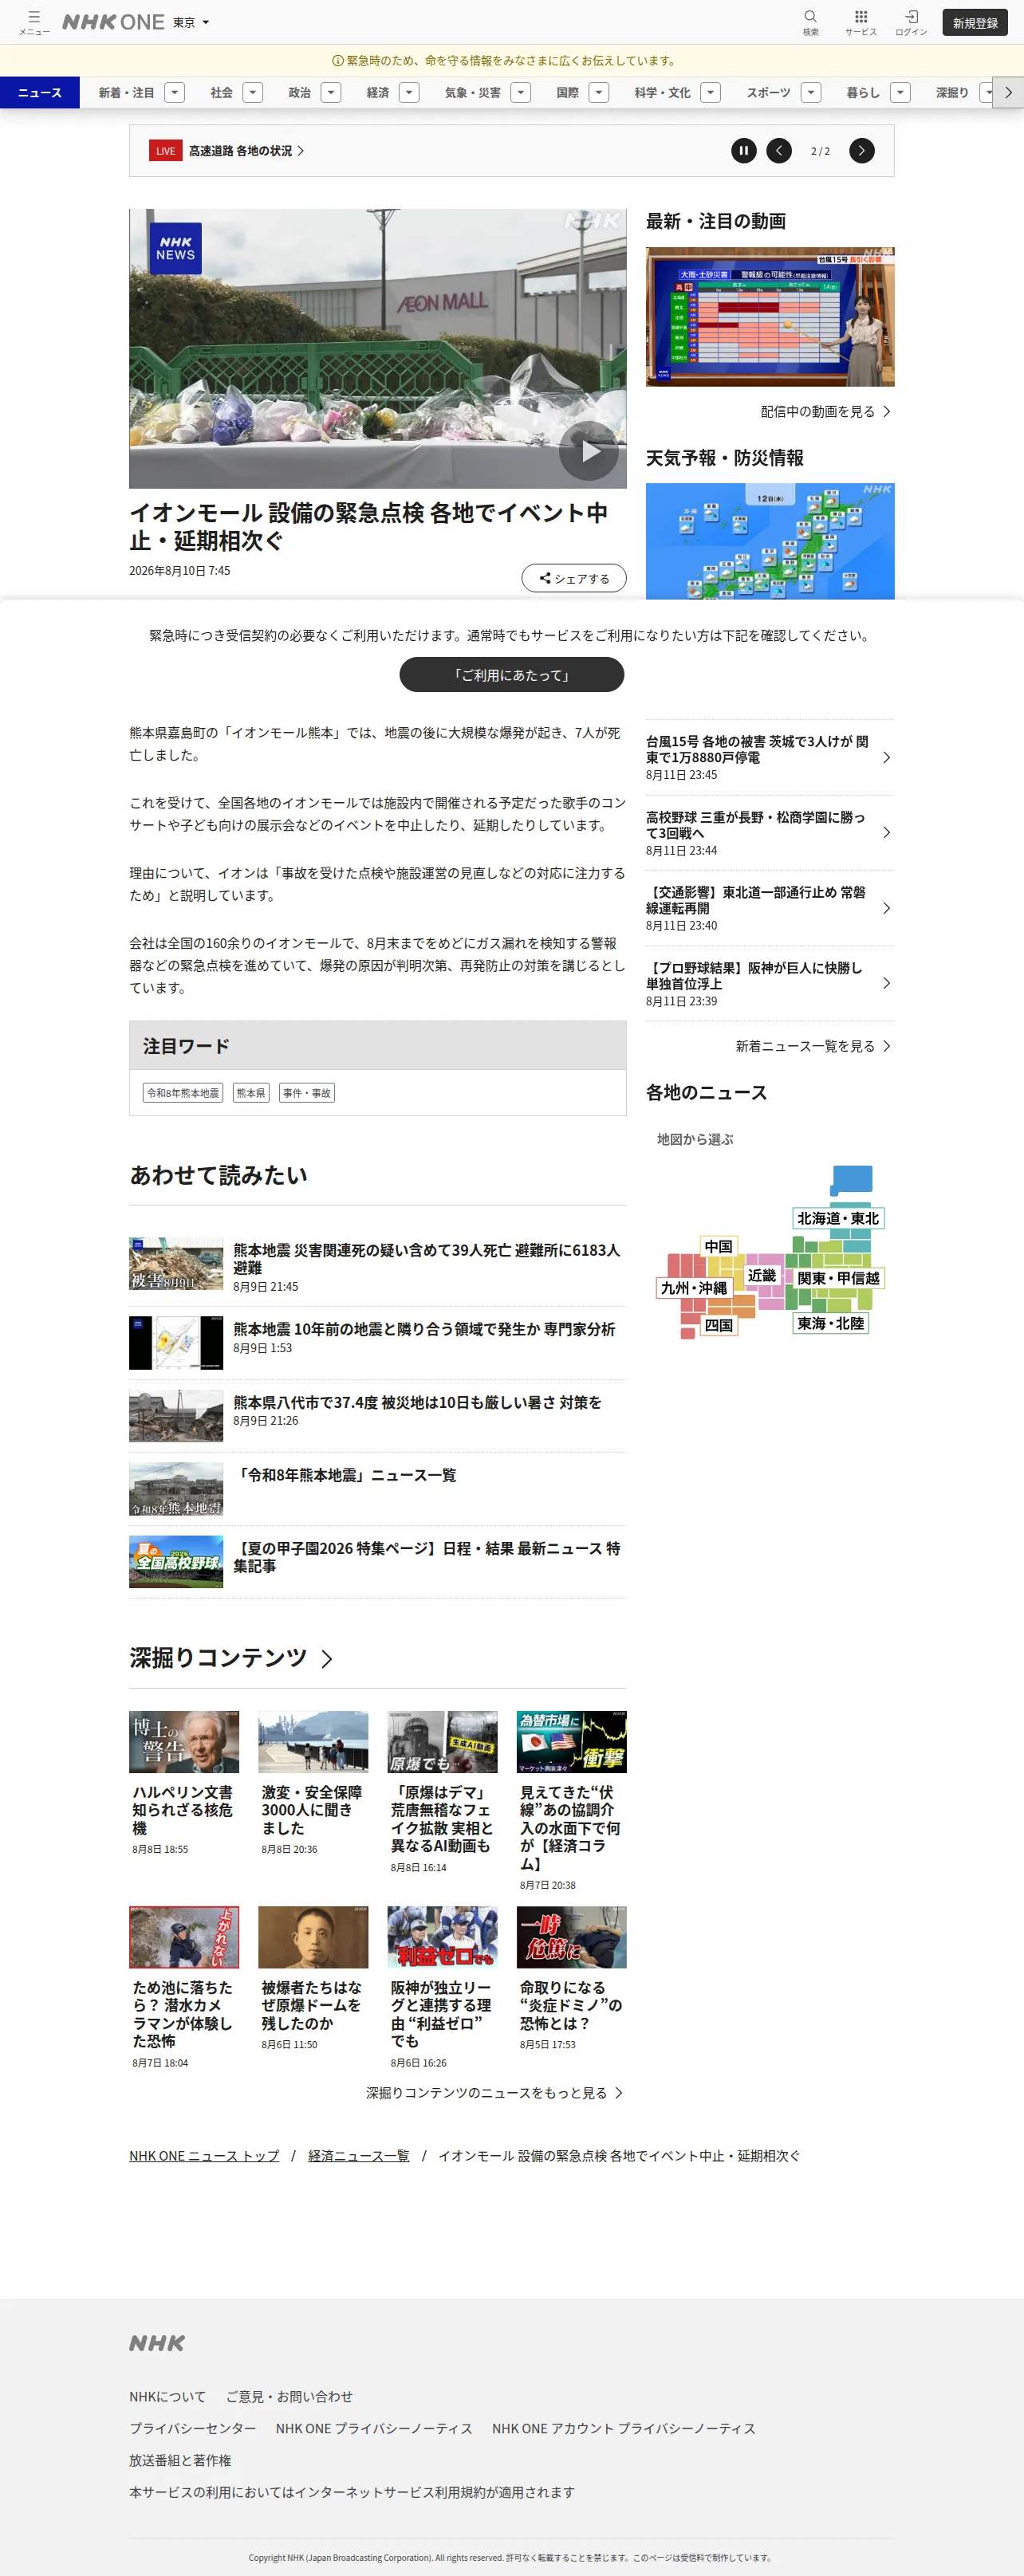Image resolution: width=1024 pixels, height=2576 pixels.
Task: Open 放送番組と著作権 footer link
Action: pos(180,2460)
